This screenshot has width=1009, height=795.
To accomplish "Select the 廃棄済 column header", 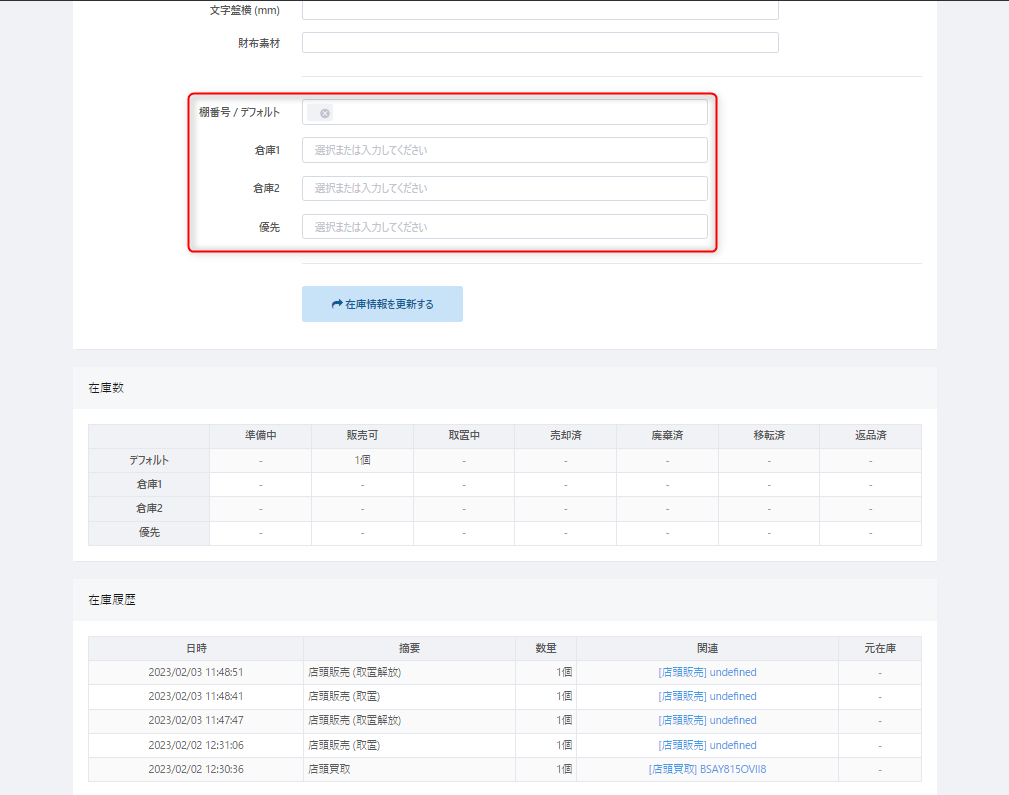I will point(667,436).
